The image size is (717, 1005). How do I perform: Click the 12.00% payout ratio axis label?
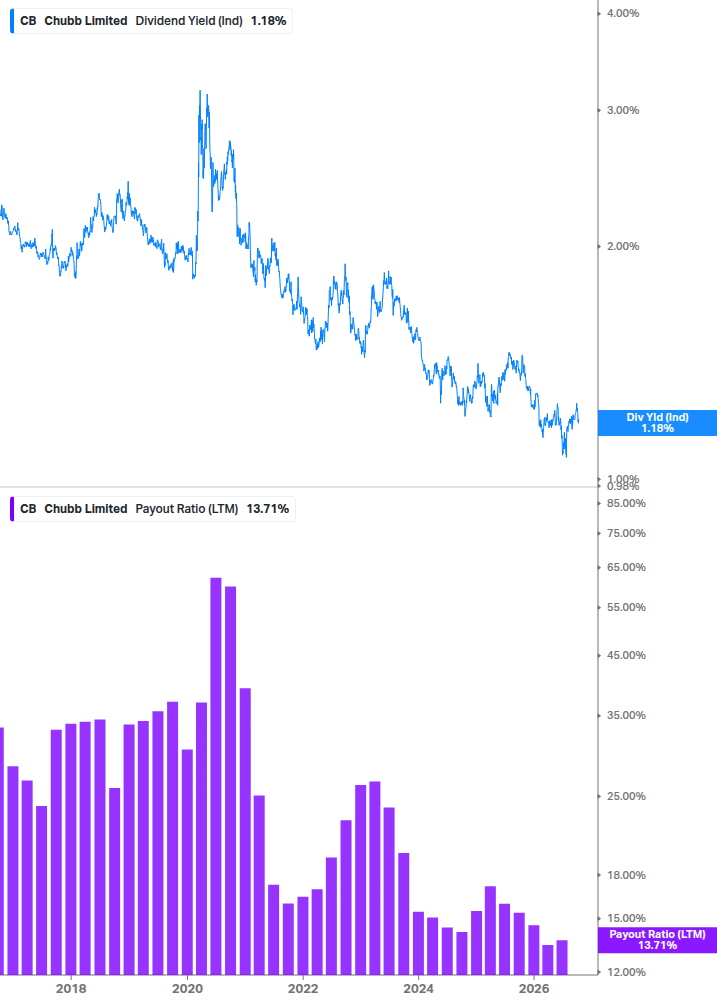pos(626,972)
